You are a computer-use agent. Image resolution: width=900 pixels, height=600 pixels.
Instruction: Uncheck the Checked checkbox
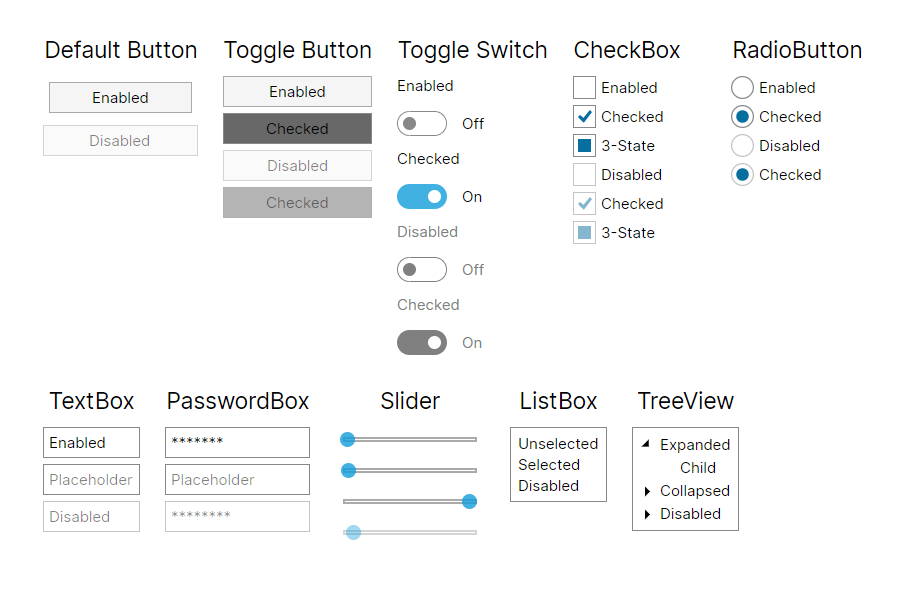pos(583,116)
